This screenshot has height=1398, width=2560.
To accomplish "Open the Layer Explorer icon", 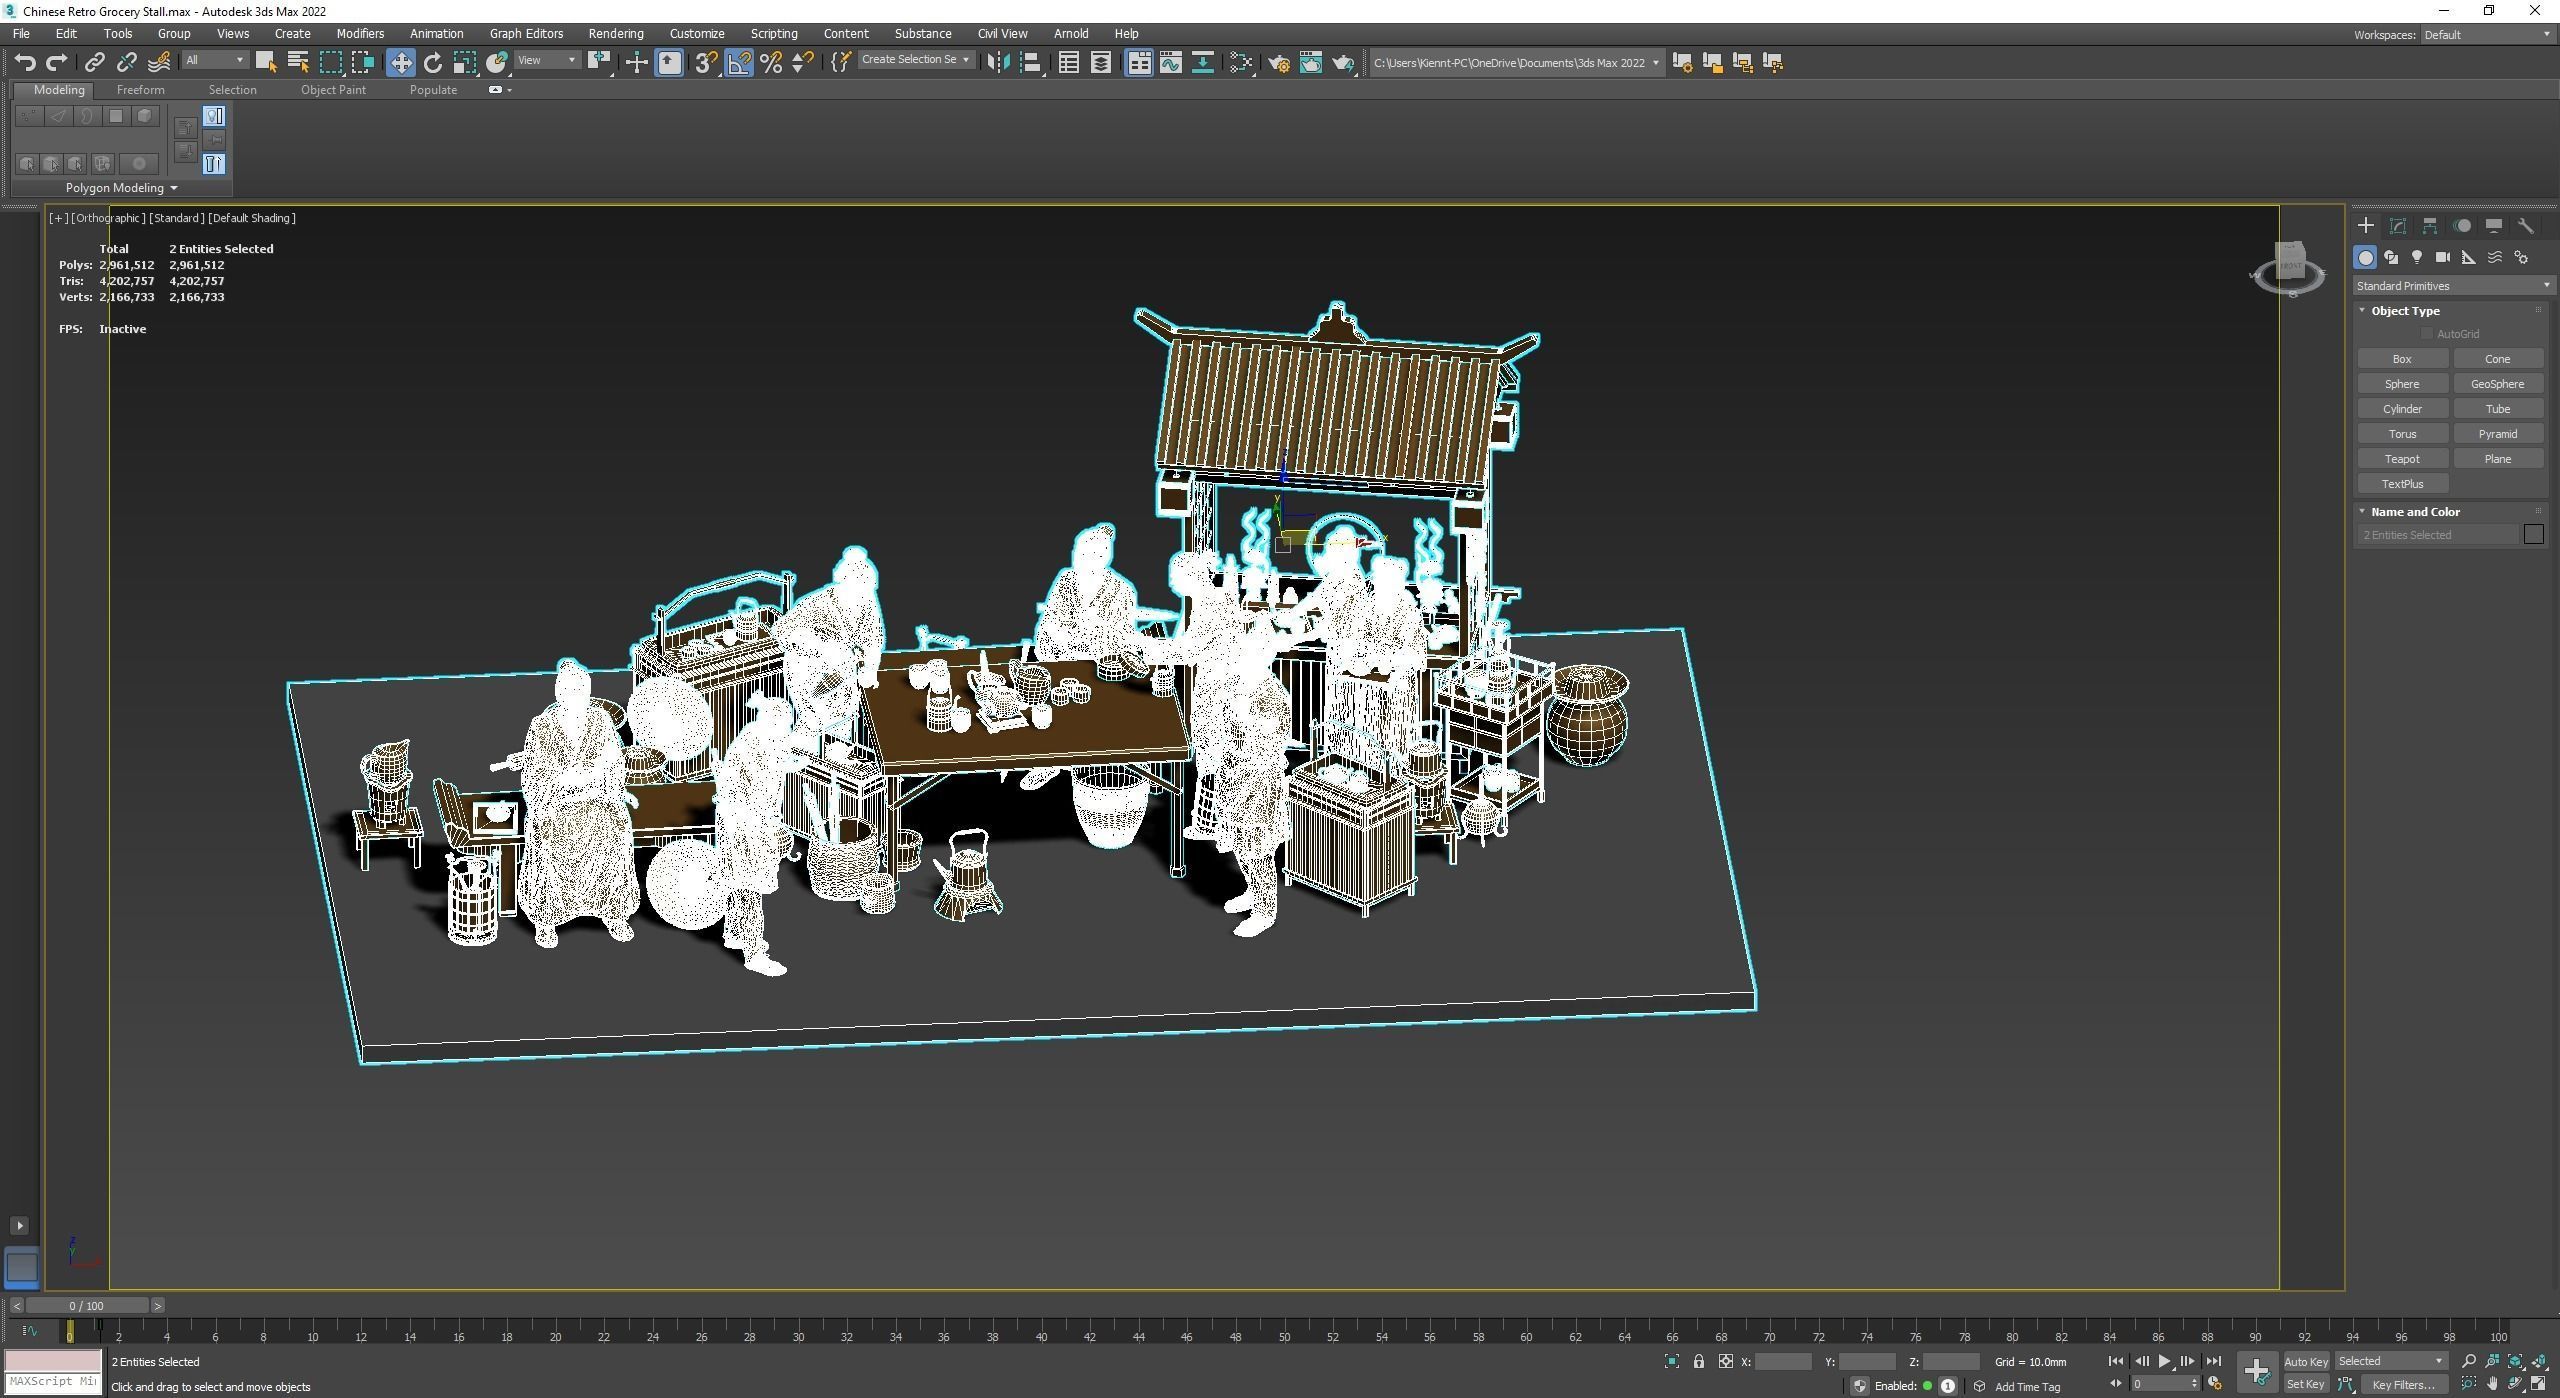I will point(1100,63).
